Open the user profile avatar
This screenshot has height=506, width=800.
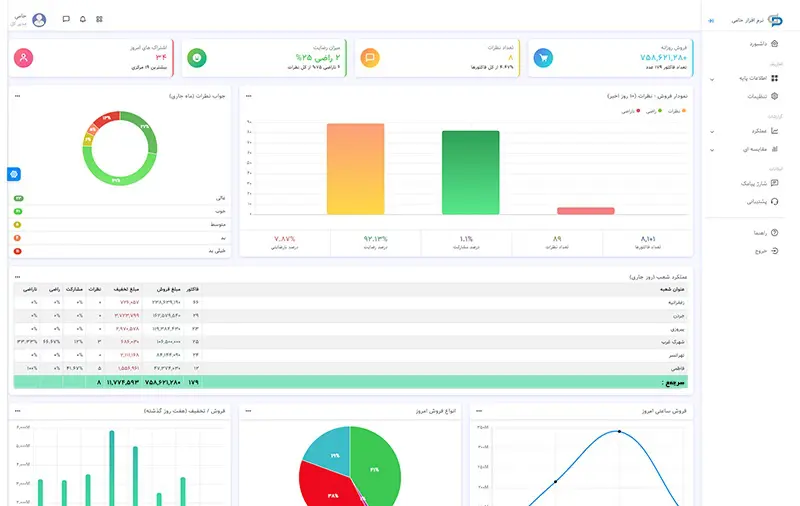pyautogui.click(x=39, y=20)
